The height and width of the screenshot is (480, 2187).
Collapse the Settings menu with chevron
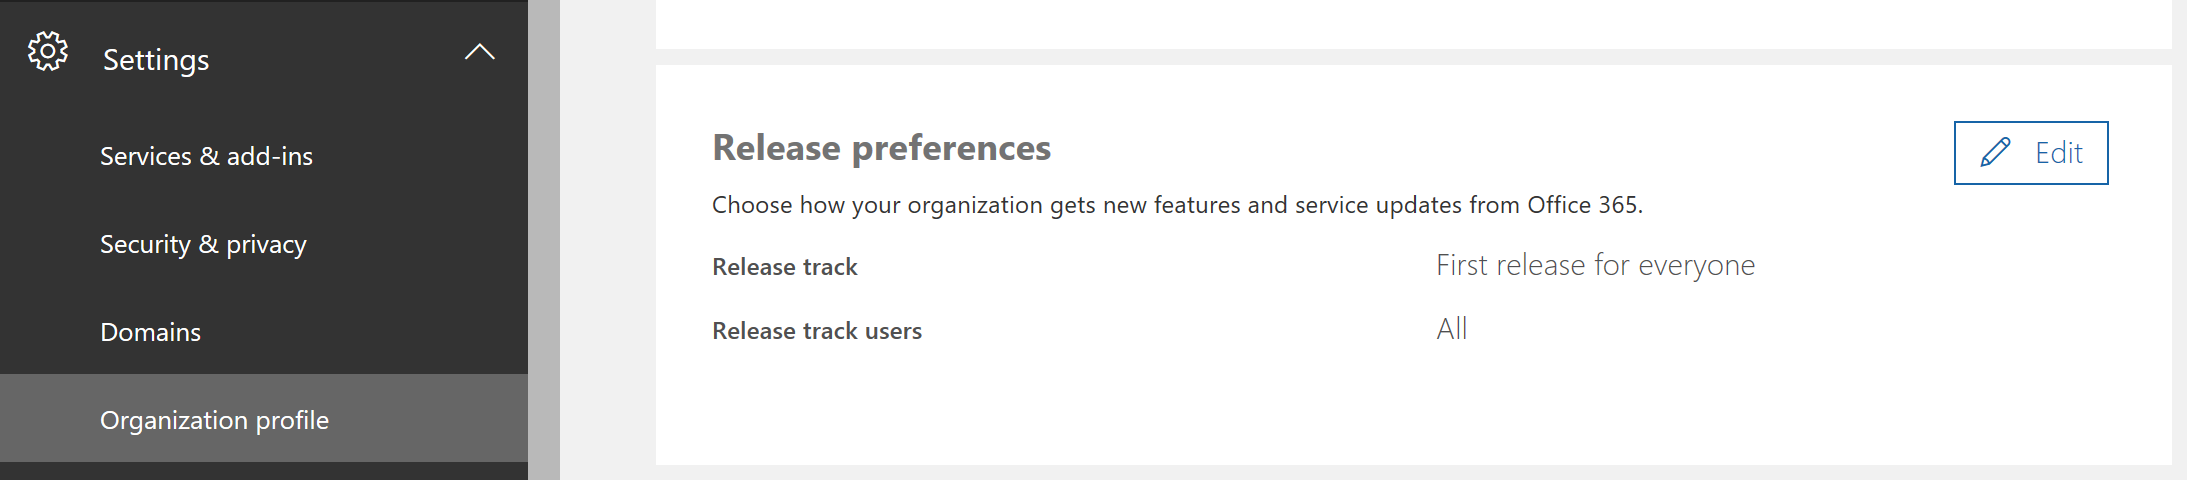pyautogui.click(x=480, y=52)
